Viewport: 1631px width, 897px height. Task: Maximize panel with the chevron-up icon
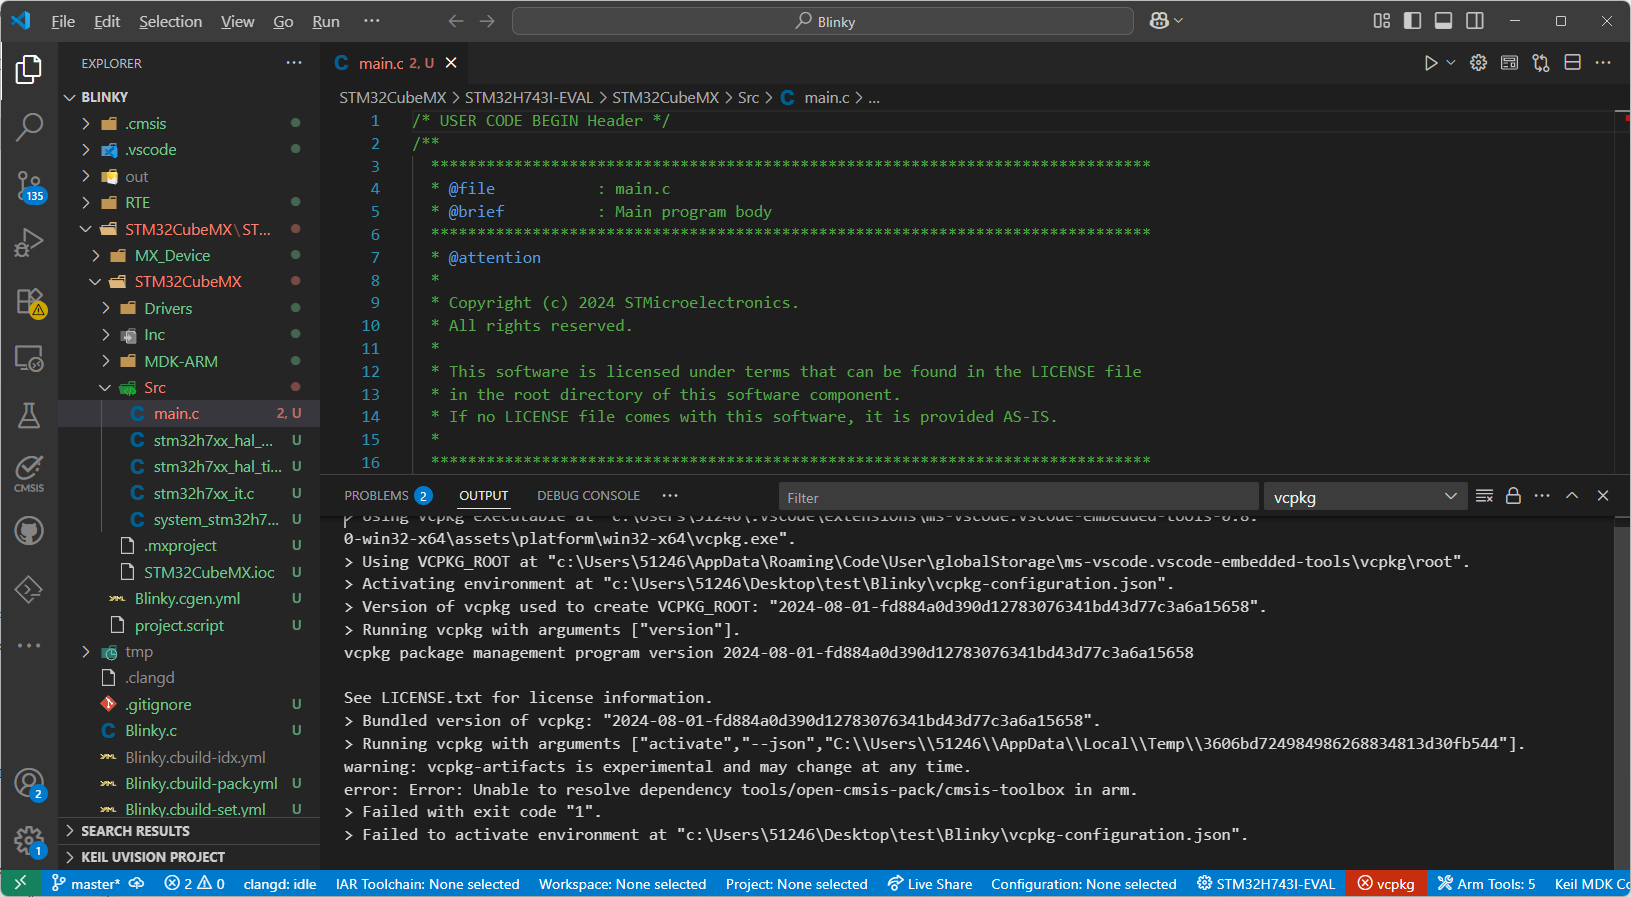pyautogui.click(x=1572, y=496)
